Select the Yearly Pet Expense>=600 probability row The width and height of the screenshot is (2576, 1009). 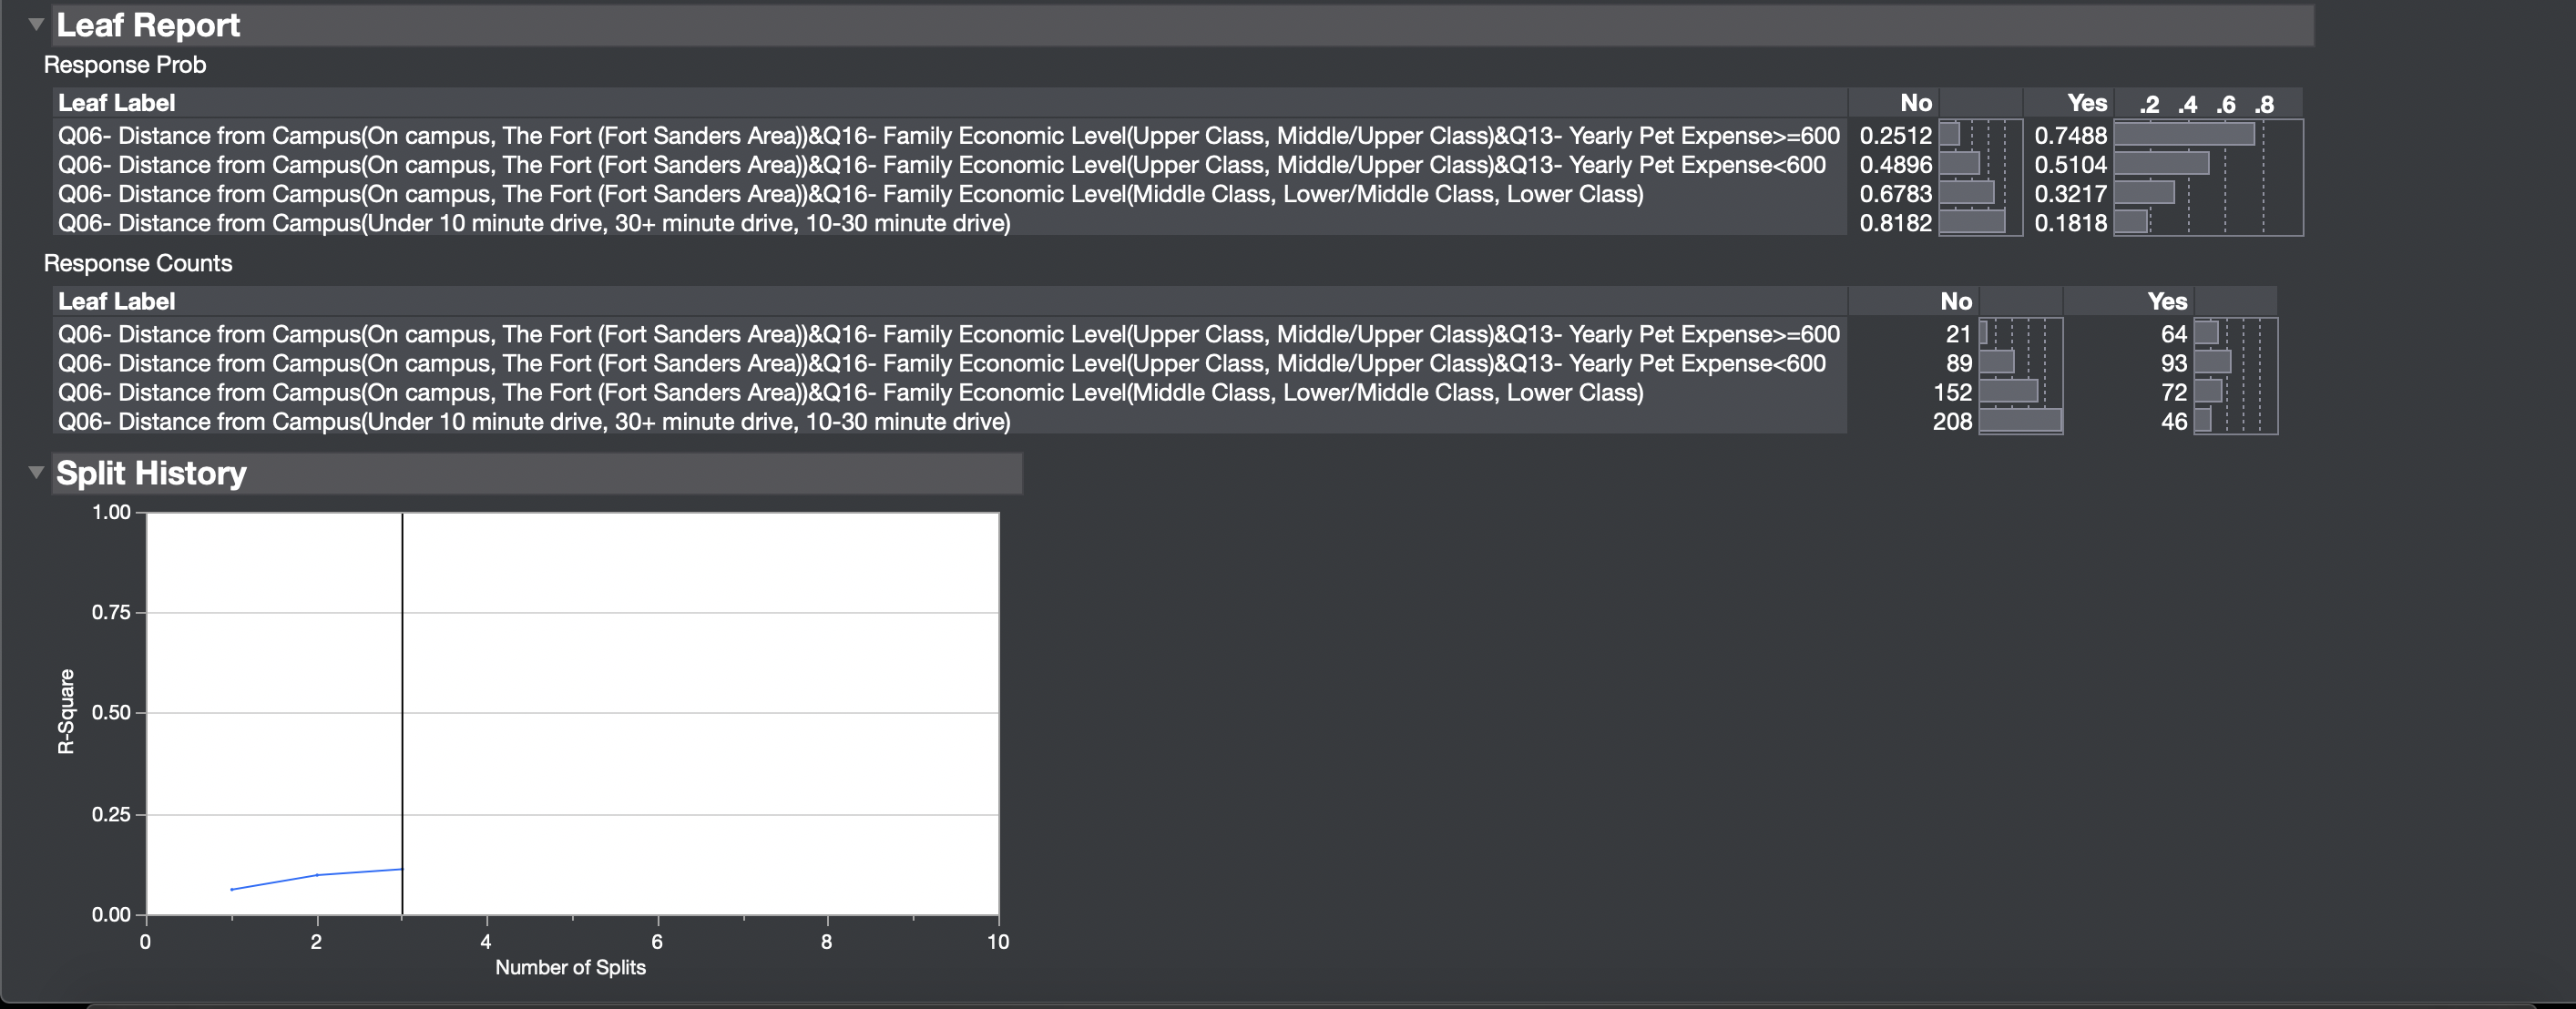[x=948, y=136]
